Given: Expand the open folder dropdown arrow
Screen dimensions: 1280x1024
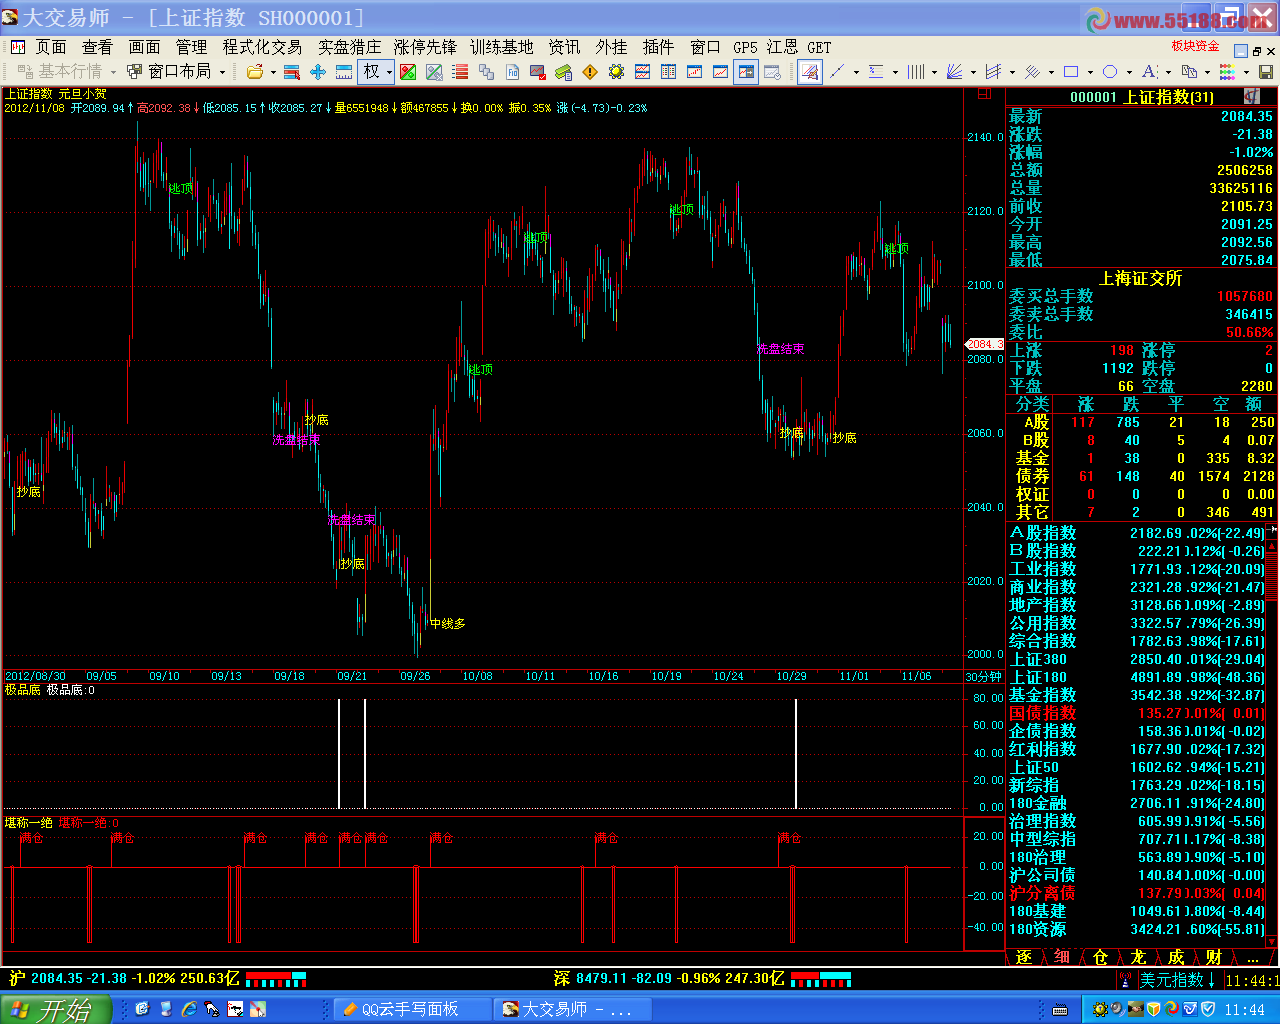Looking at the screenshot, I should click(273, 72).
